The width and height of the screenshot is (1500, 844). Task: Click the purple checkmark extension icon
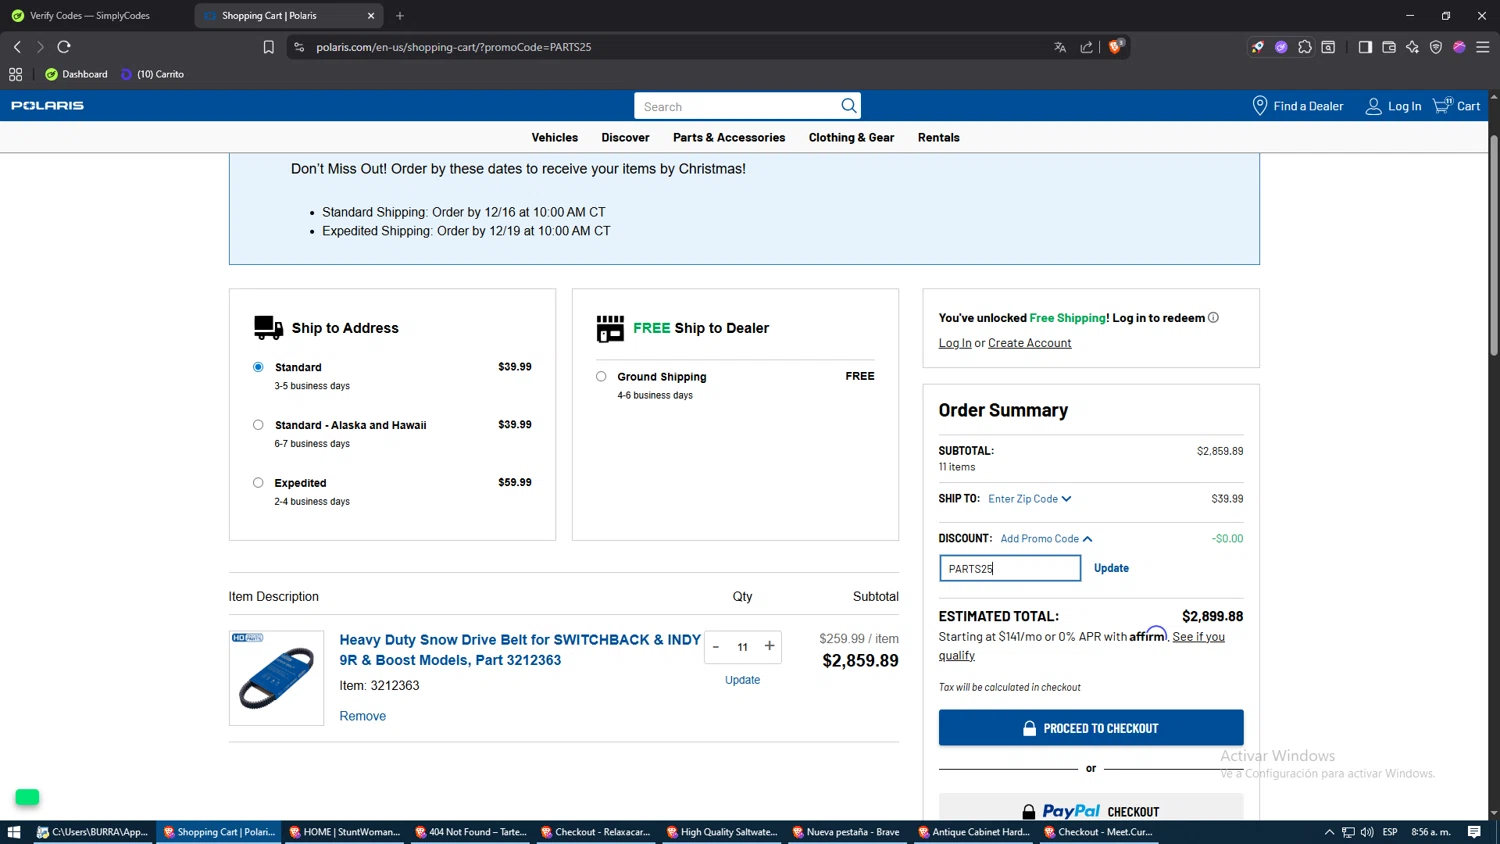tap(1281, 47)
